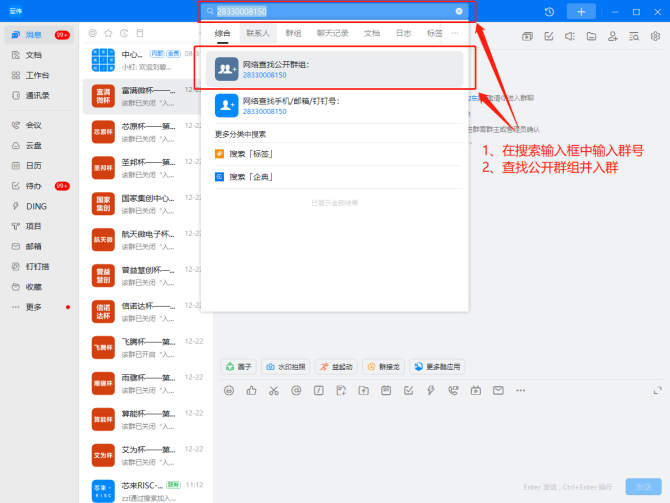Viewport: 670px width, 503px height.
Task: Open 水印拍照 watermark photo button
Action: pyautogui.click(x=286, y=367)
